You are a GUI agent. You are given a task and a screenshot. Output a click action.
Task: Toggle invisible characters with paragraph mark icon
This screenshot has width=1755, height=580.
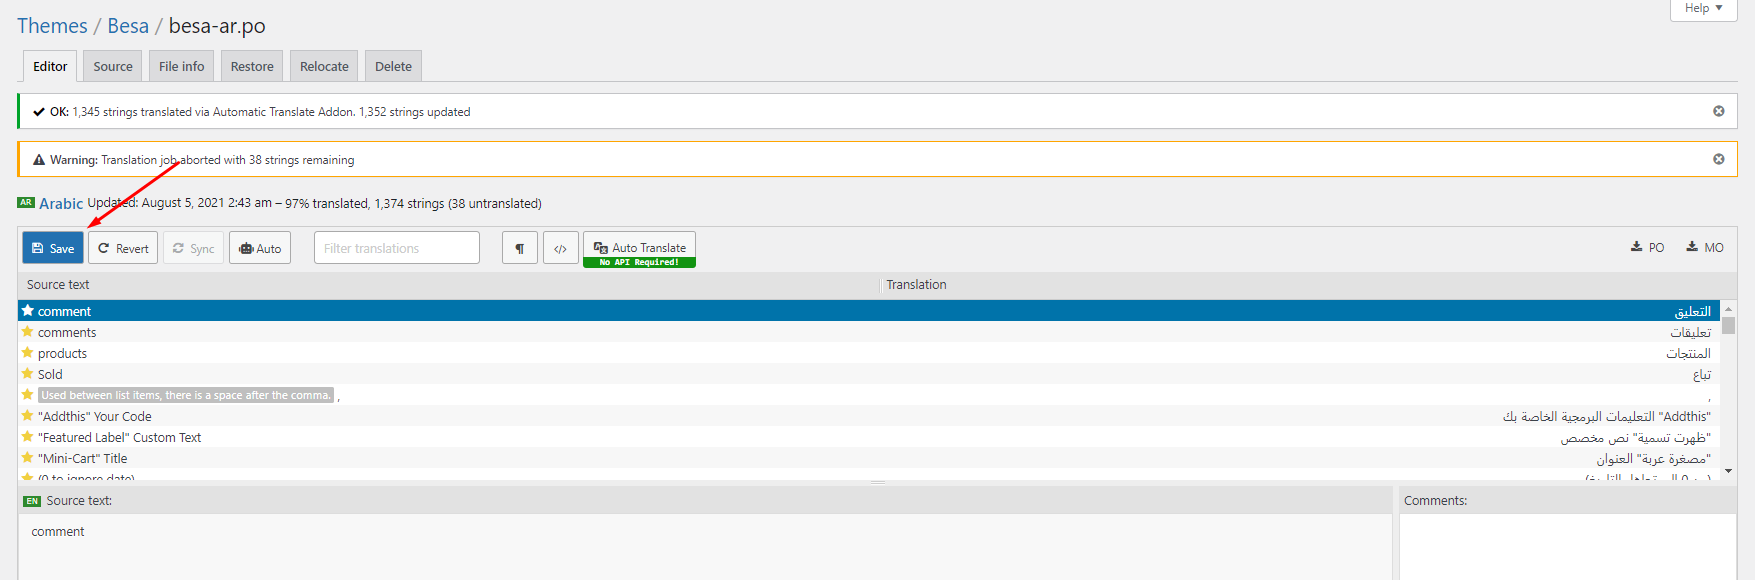[520, 248]
